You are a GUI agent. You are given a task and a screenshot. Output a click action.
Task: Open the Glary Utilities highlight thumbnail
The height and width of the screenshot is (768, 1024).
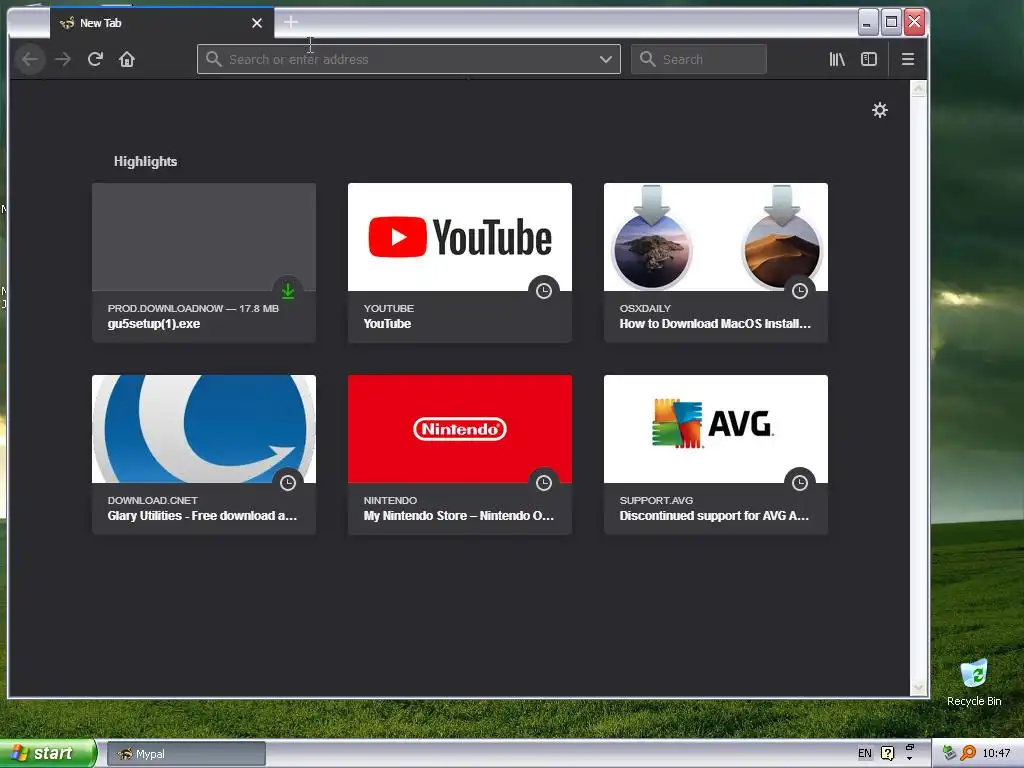(x=204, y=429)
